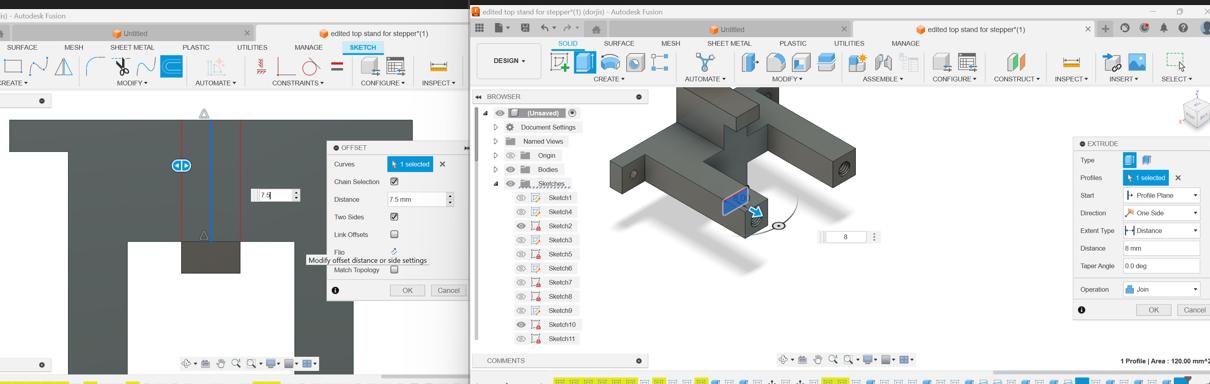
Task: Select the Fillet tool in Modify group
Action: tap(776, 62)
